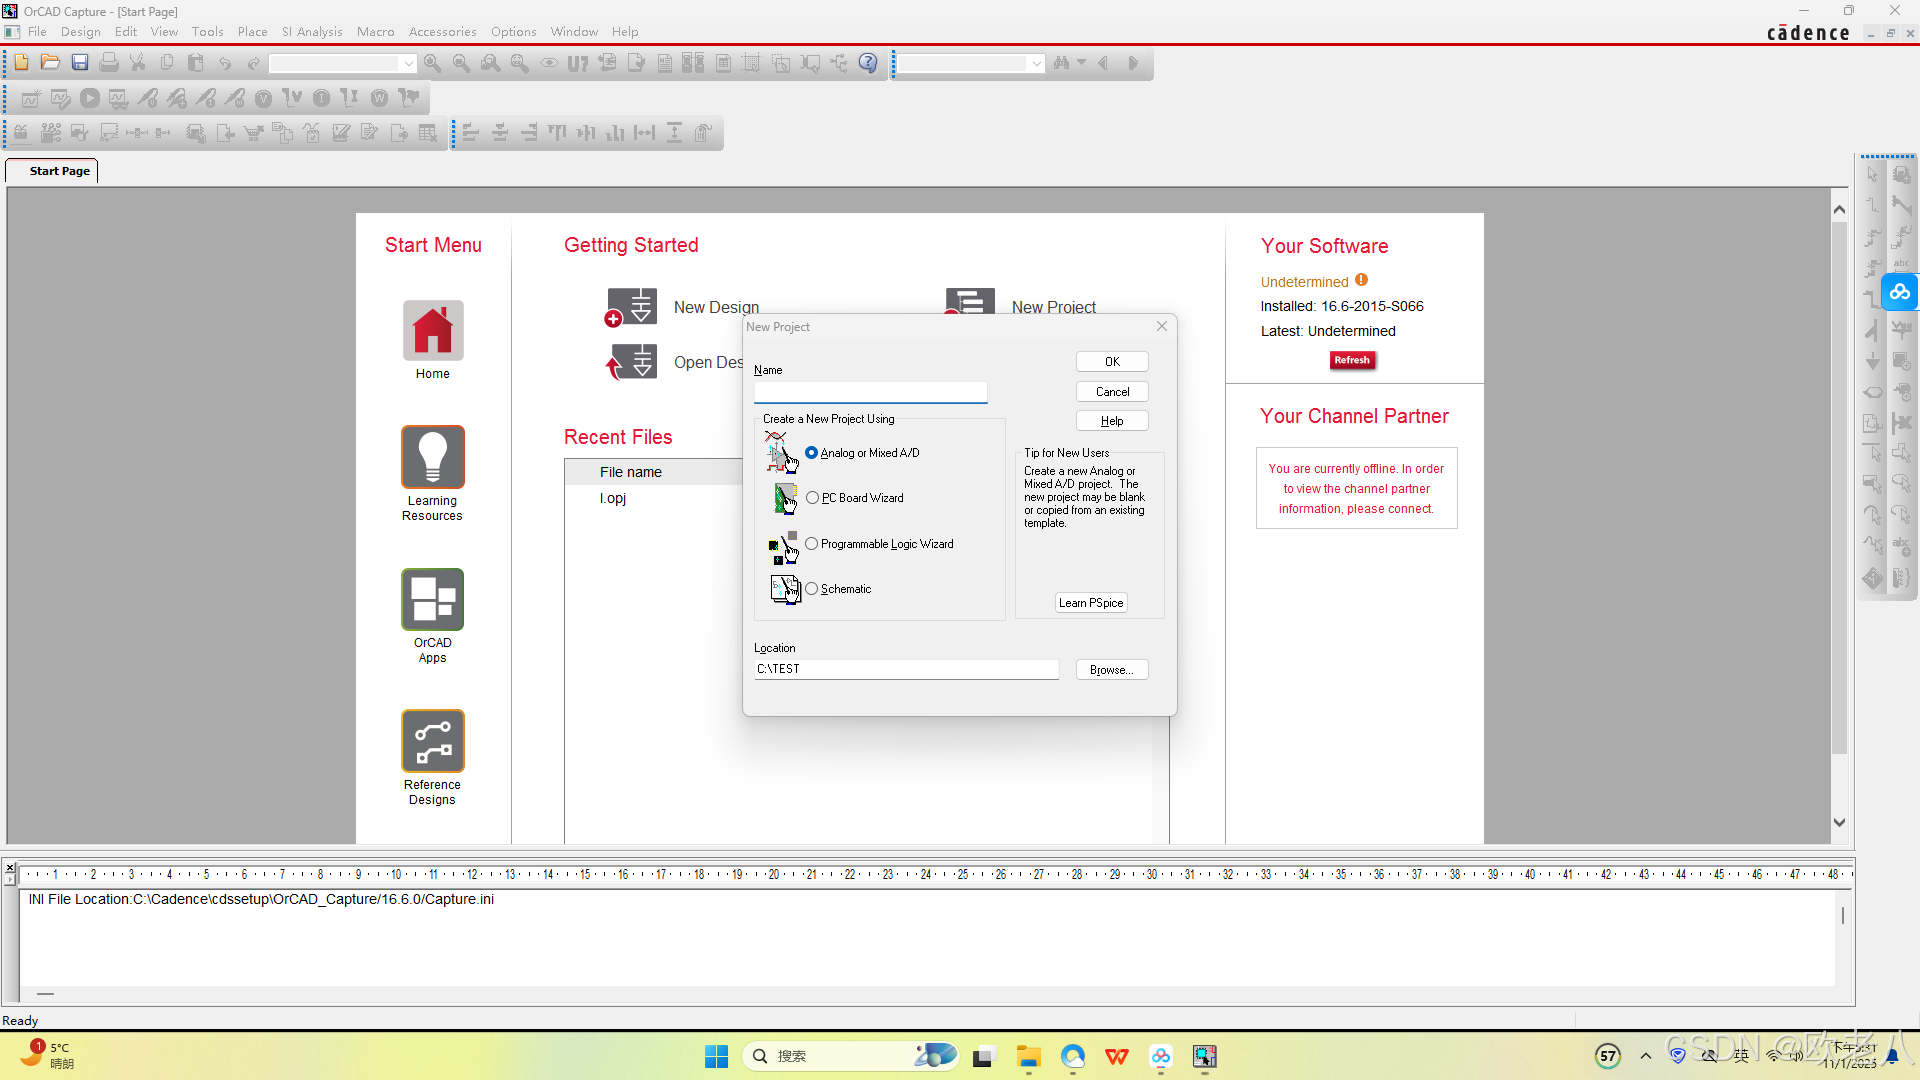
Task: Click the Home icon in Start Menu
Action: point(433,331)
